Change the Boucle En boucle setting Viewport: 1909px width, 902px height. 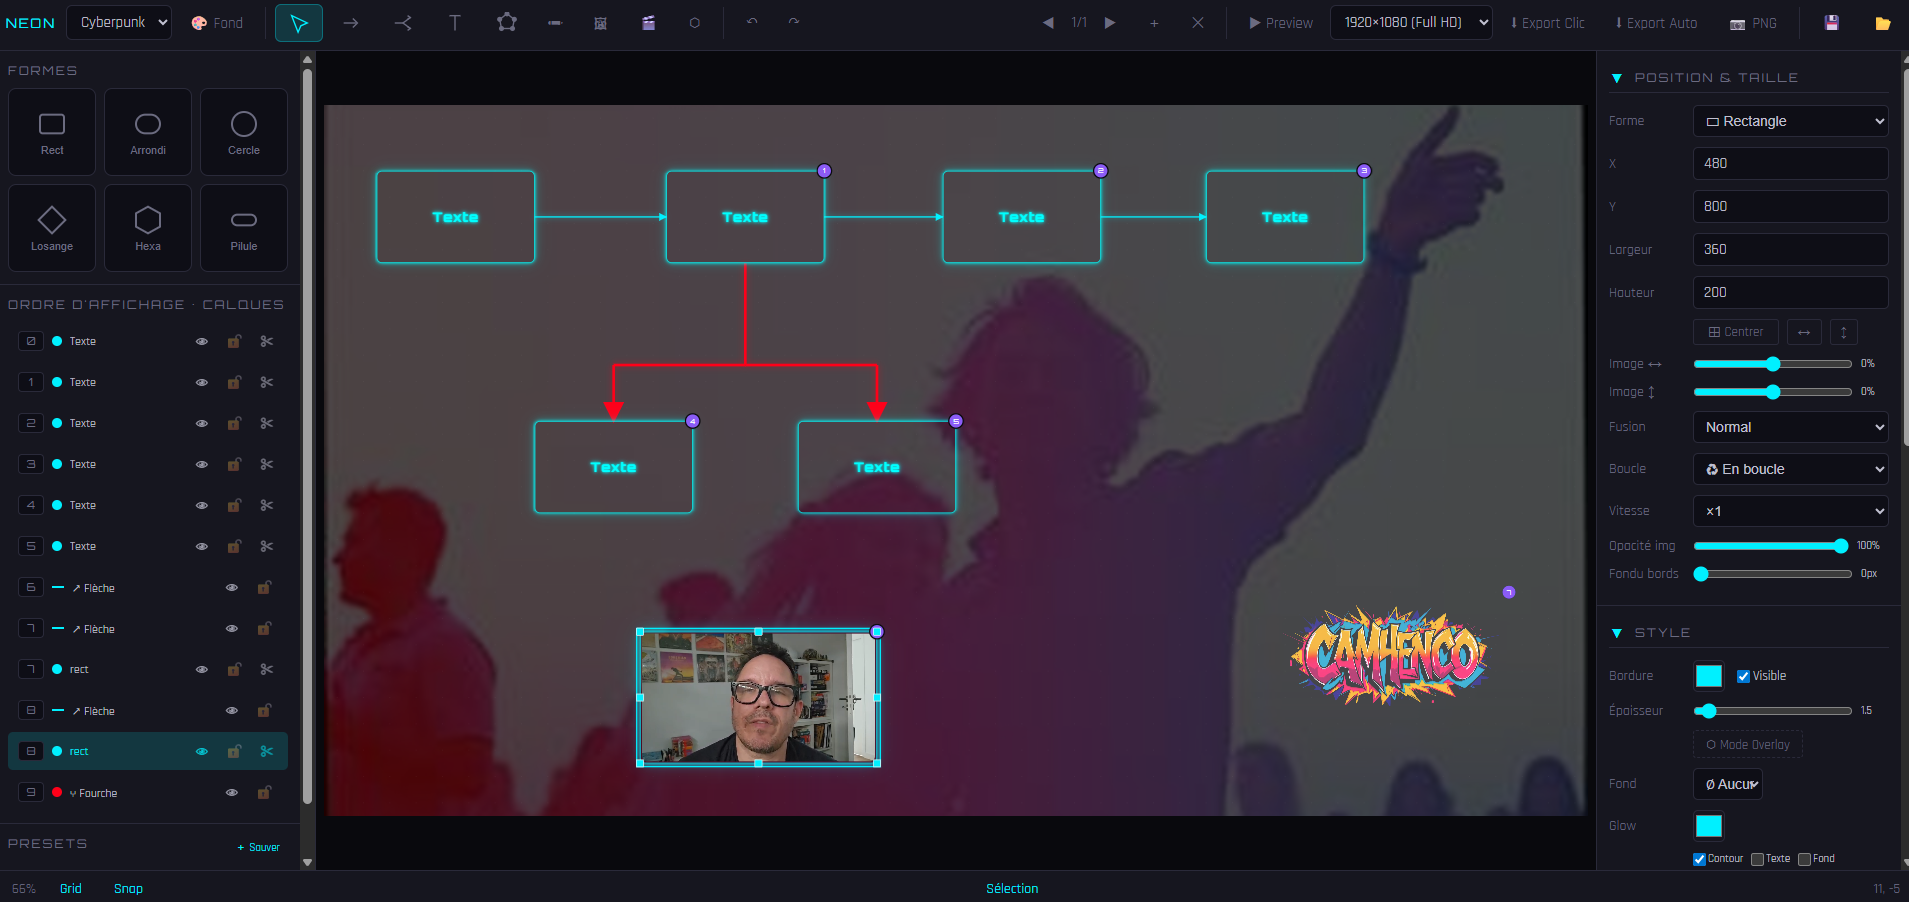point(1789,468)
